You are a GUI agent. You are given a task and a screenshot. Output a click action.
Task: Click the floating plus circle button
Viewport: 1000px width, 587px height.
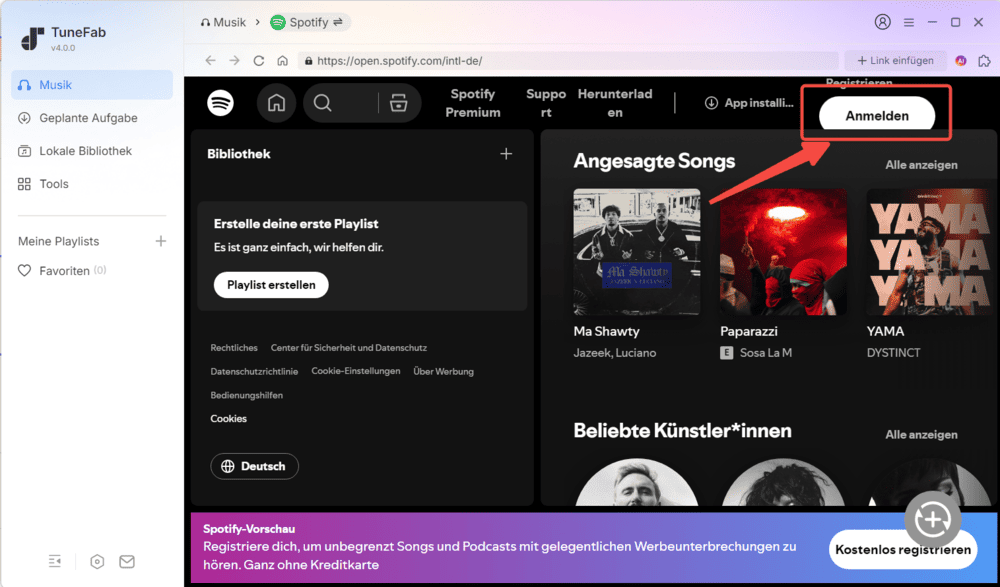(x=933, y=520)
